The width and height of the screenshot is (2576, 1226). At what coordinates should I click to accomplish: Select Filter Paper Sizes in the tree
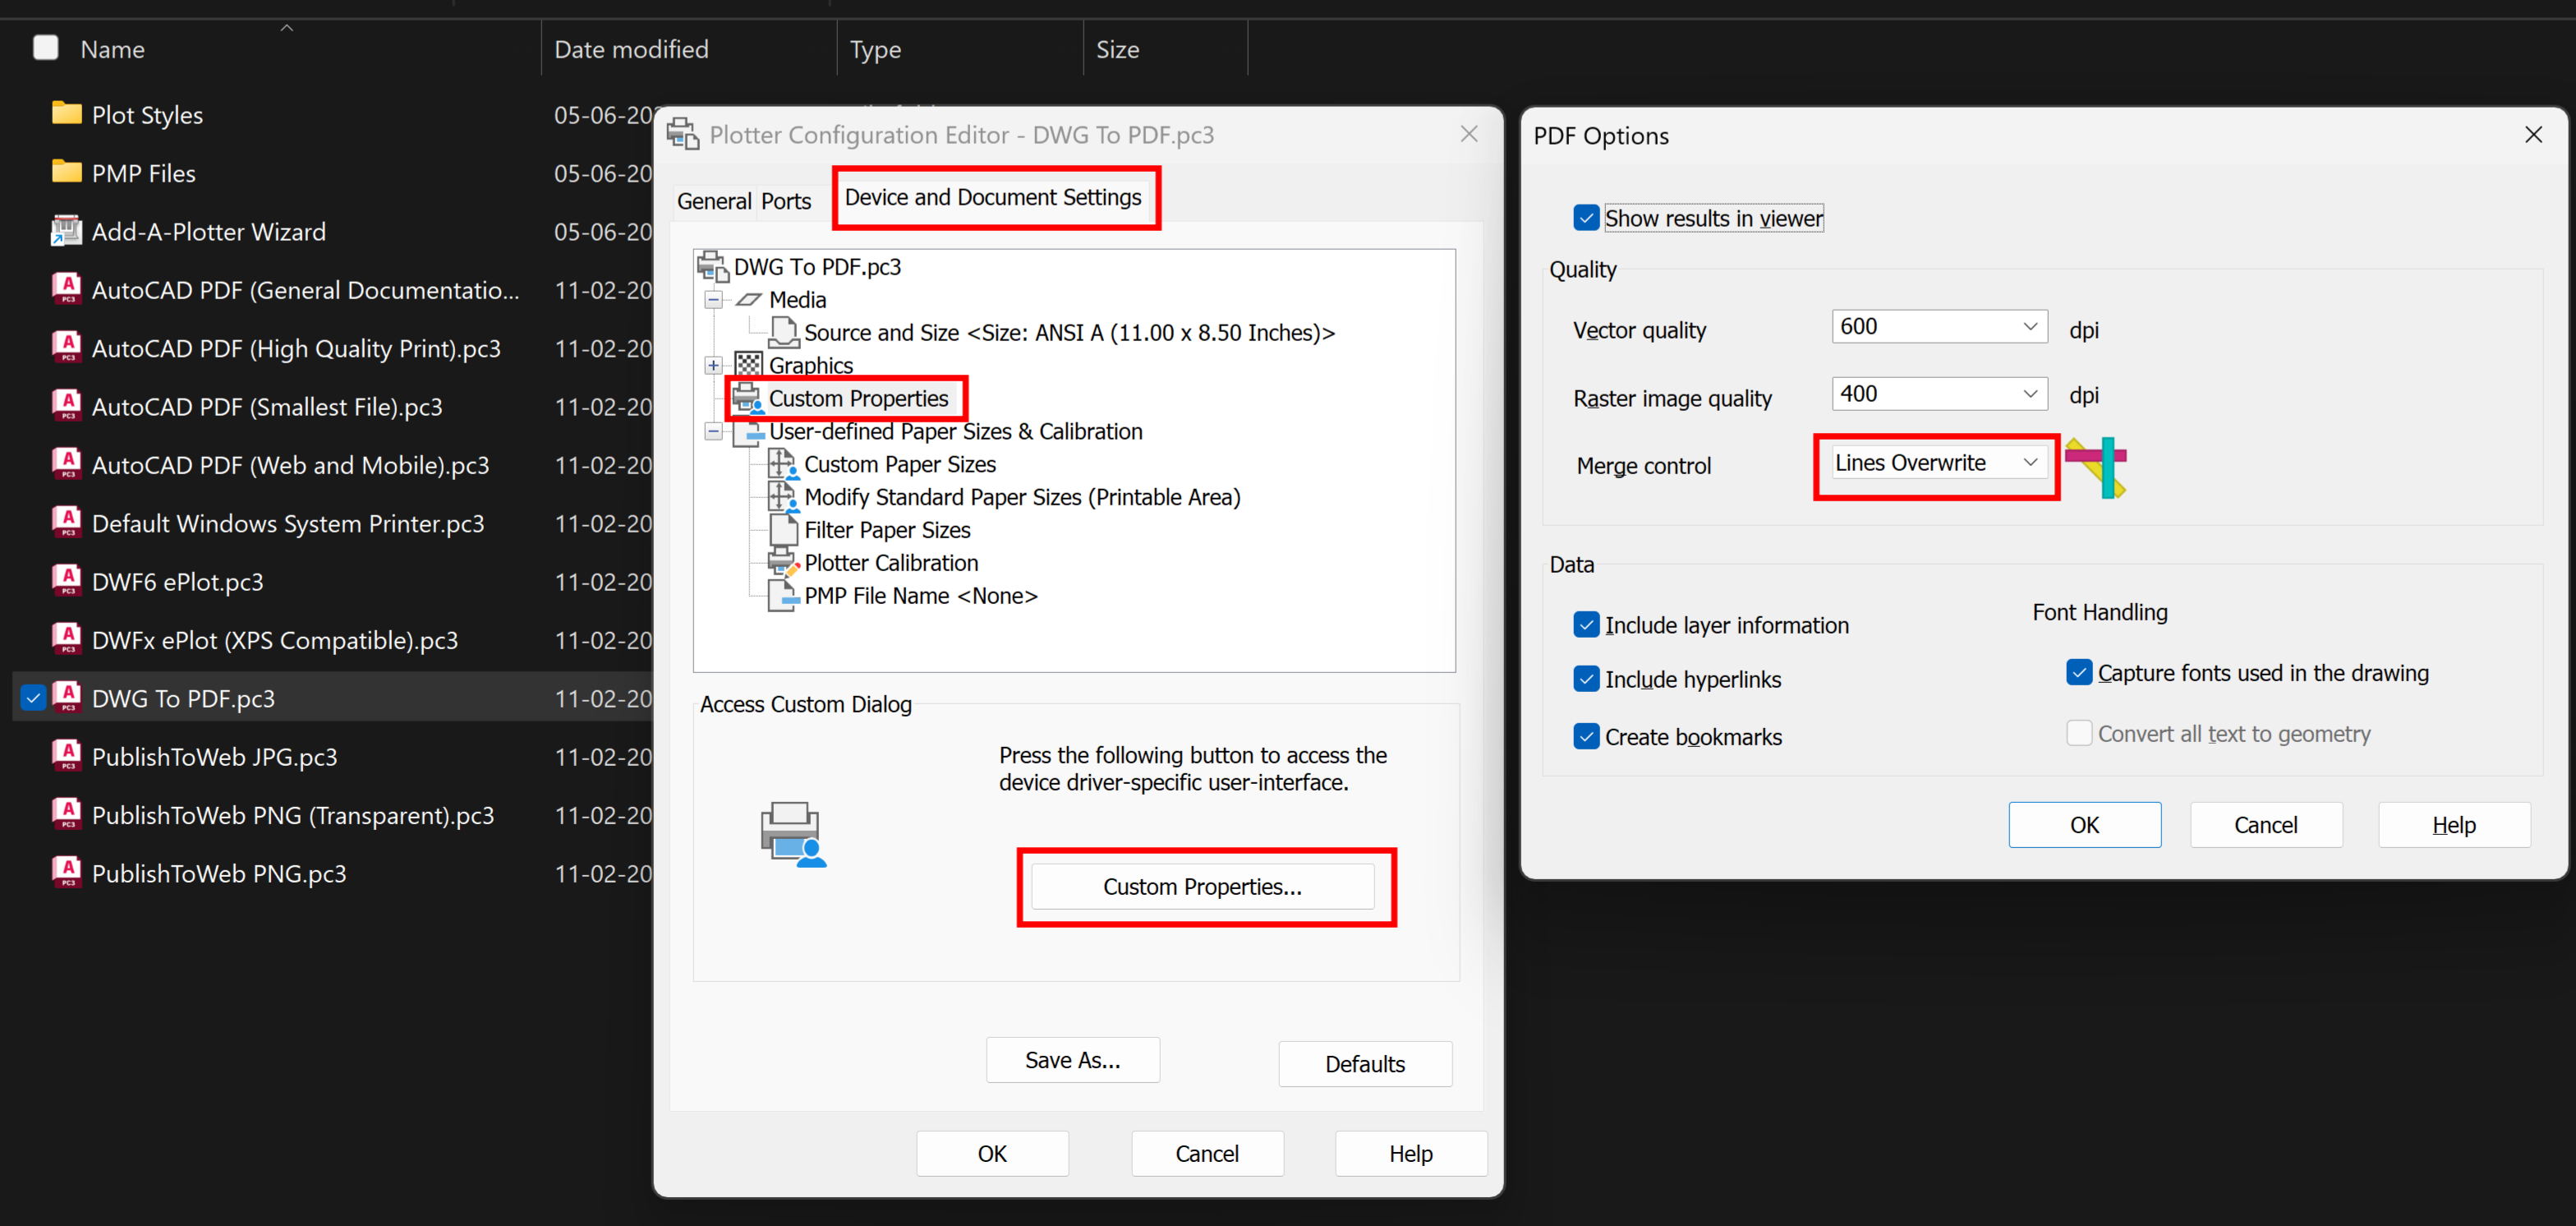(x=887, y=529)
